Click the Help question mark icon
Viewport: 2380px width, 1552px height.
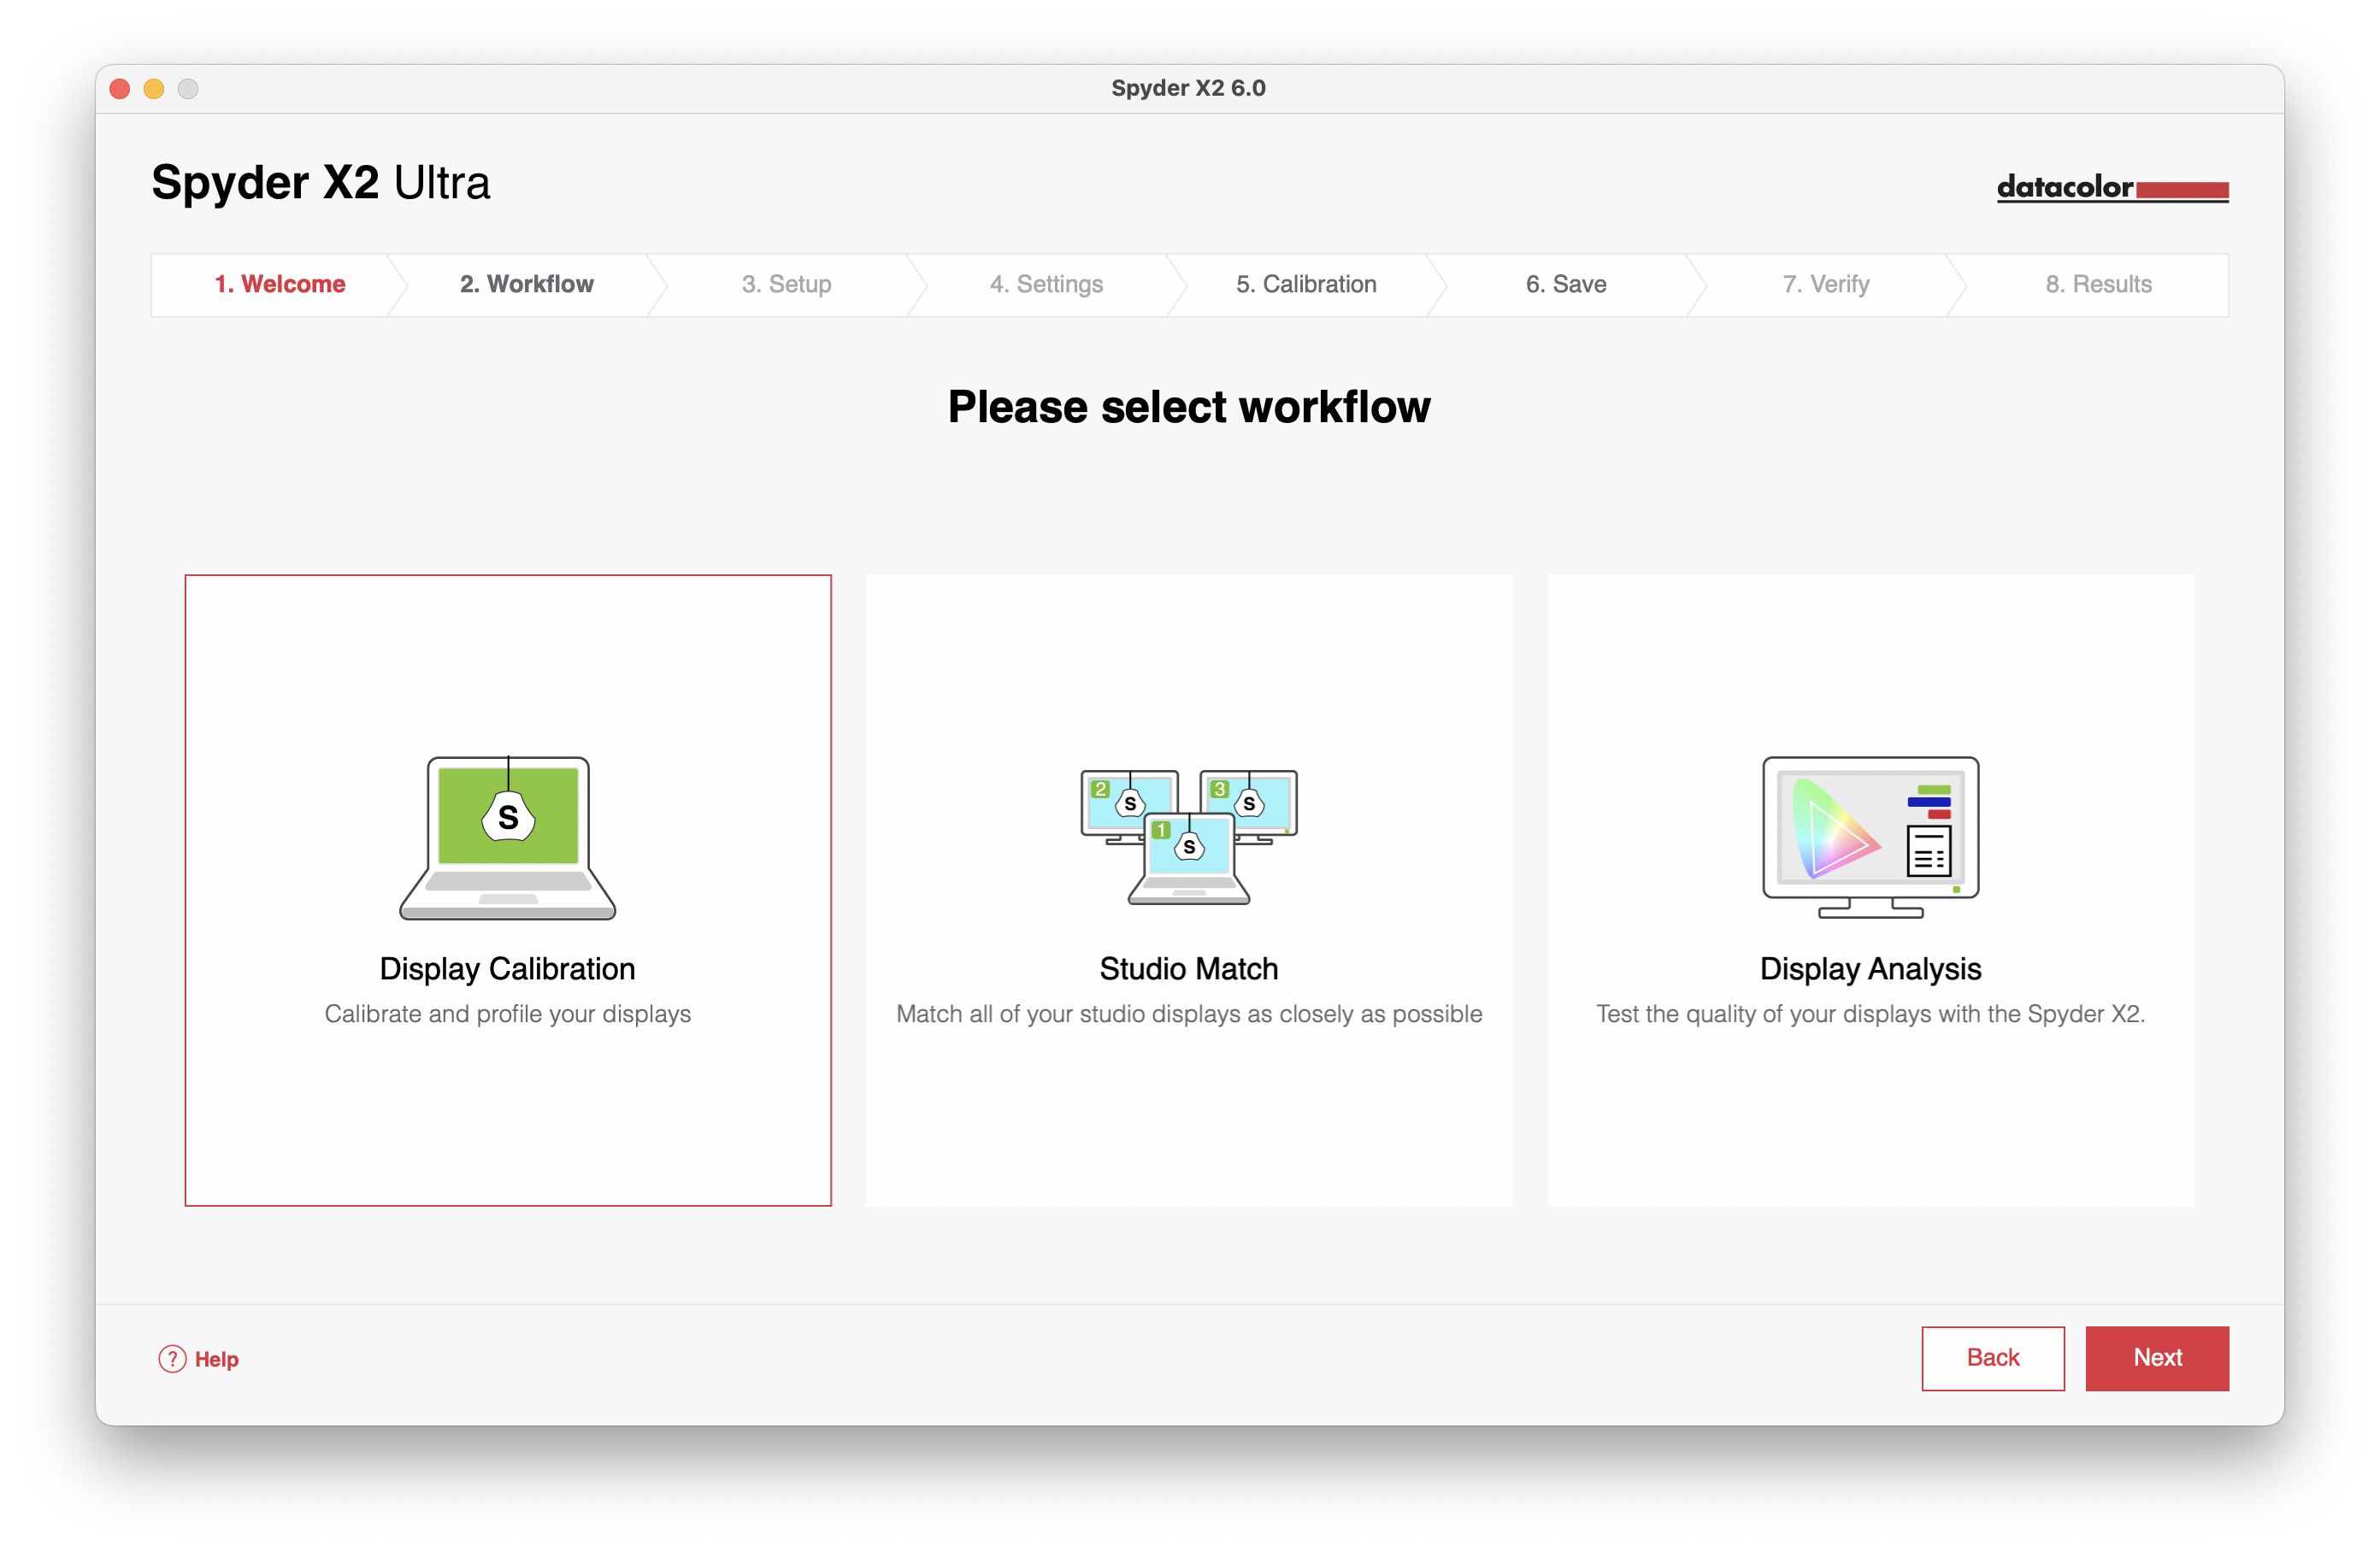(x=172, y=1358)
